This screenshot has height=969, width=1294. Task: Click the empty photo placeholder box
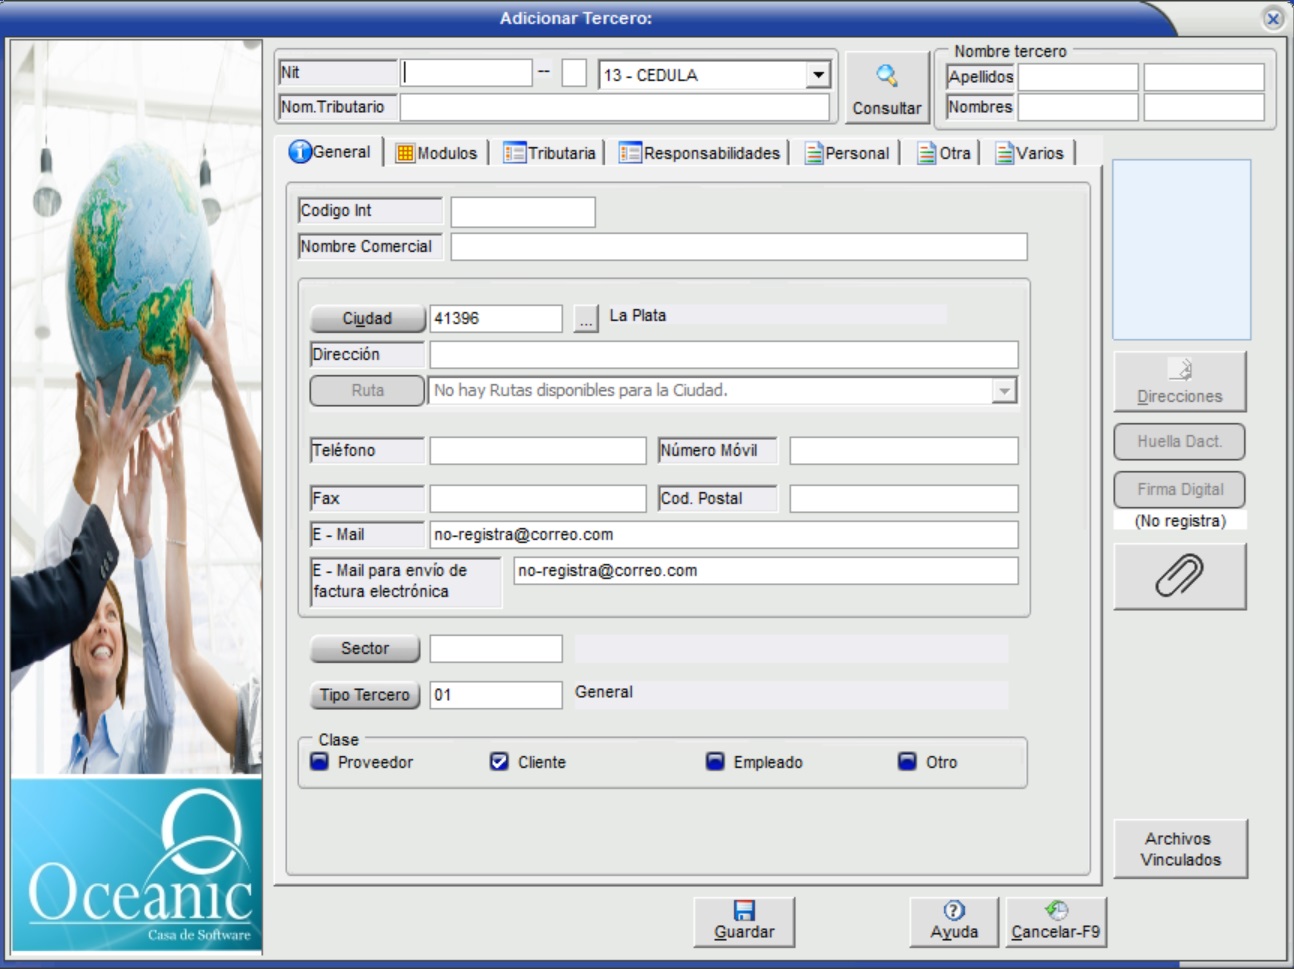(x=1181, y=250)
